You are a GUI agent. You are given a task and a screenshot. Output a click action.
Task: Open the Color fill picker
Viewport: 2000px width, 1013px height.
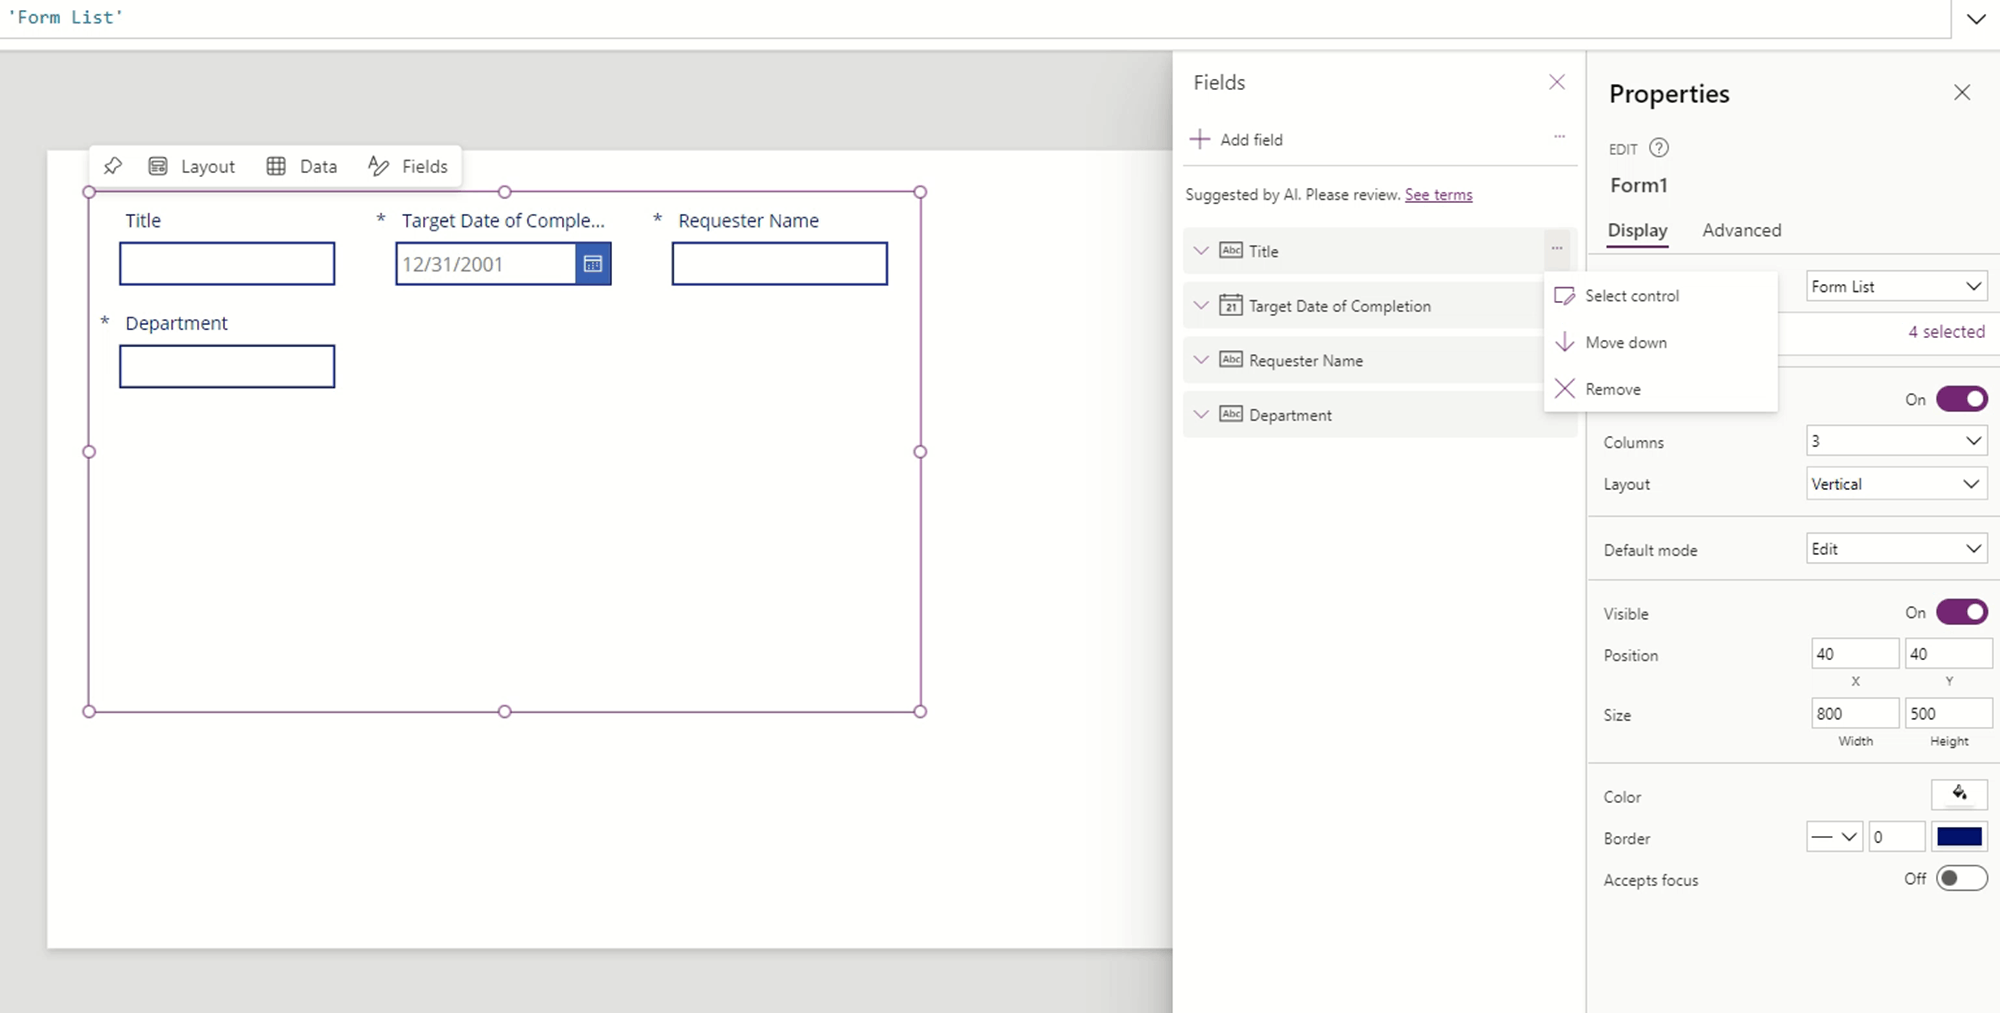click(1959, 794)
